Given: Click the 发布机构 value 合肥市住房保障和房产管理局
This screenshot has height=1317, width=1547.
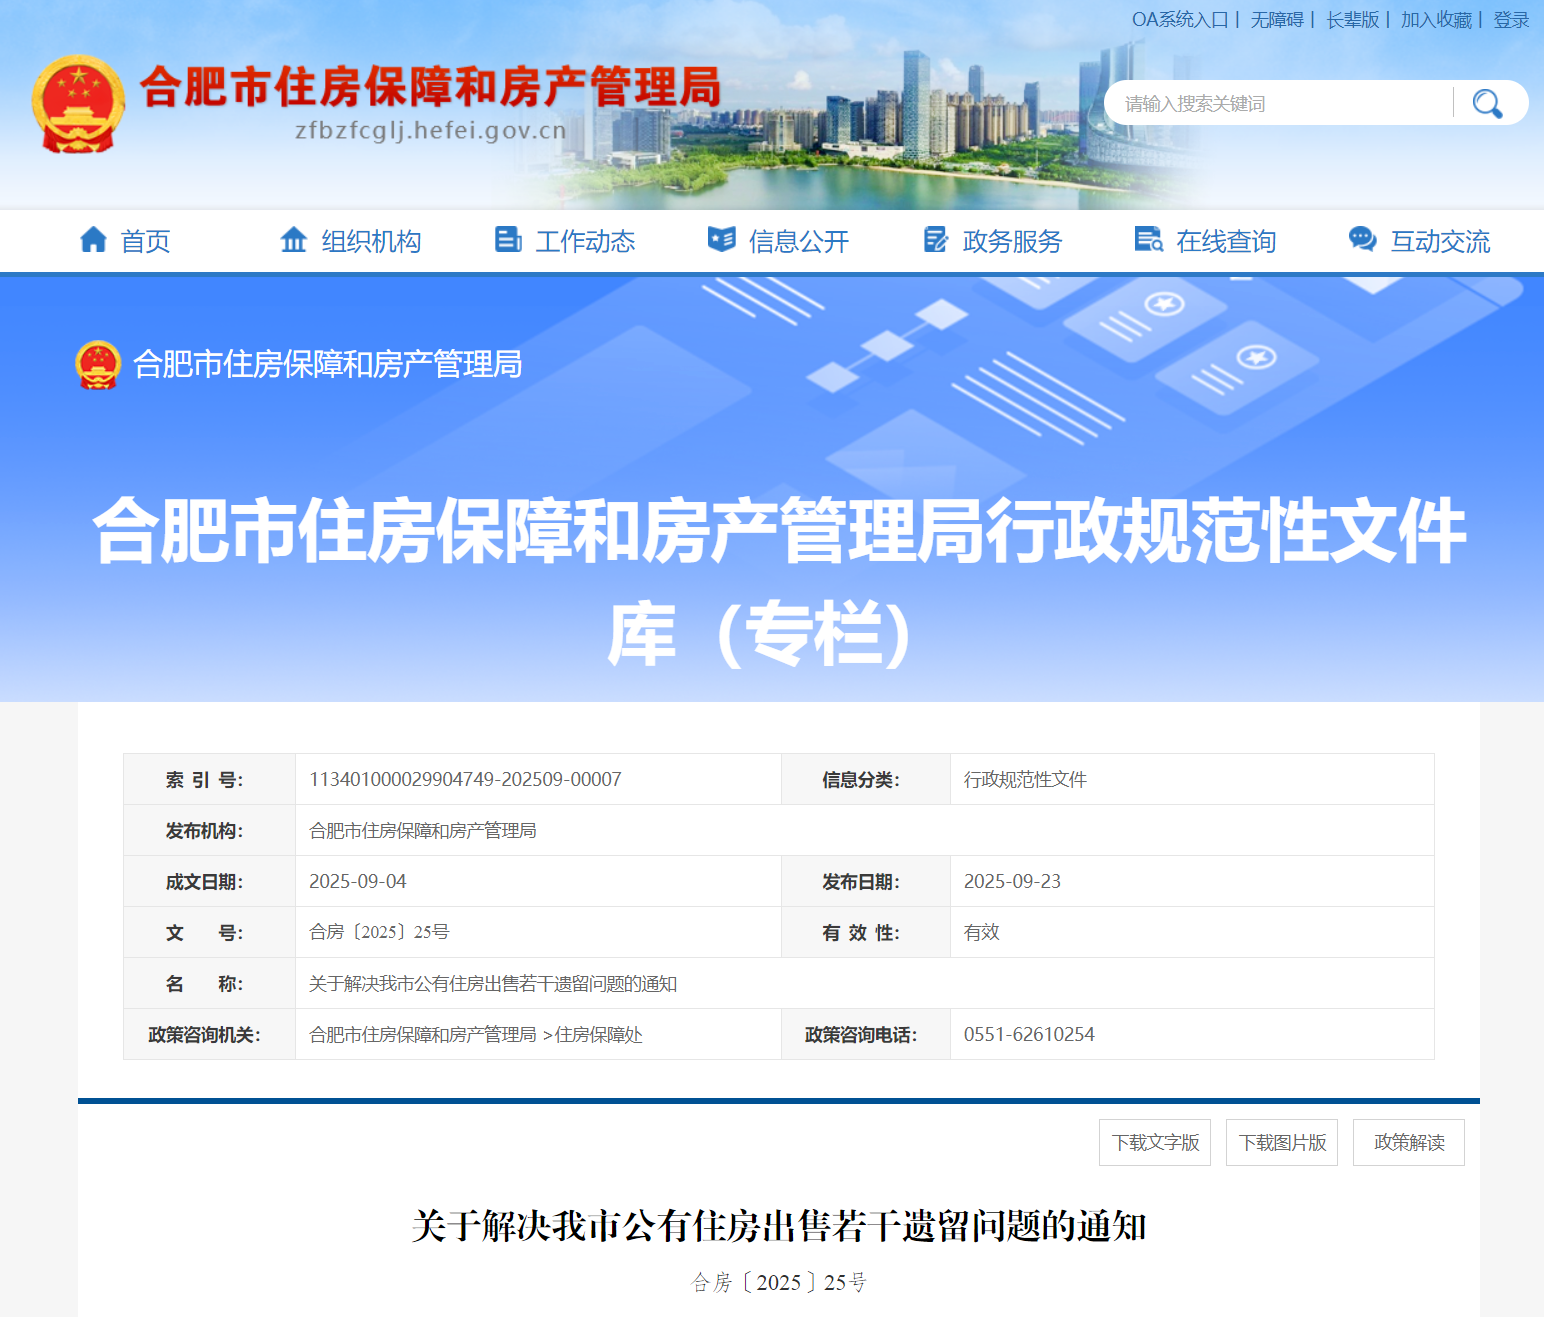Looking at the screenshot, I should 422,830.
